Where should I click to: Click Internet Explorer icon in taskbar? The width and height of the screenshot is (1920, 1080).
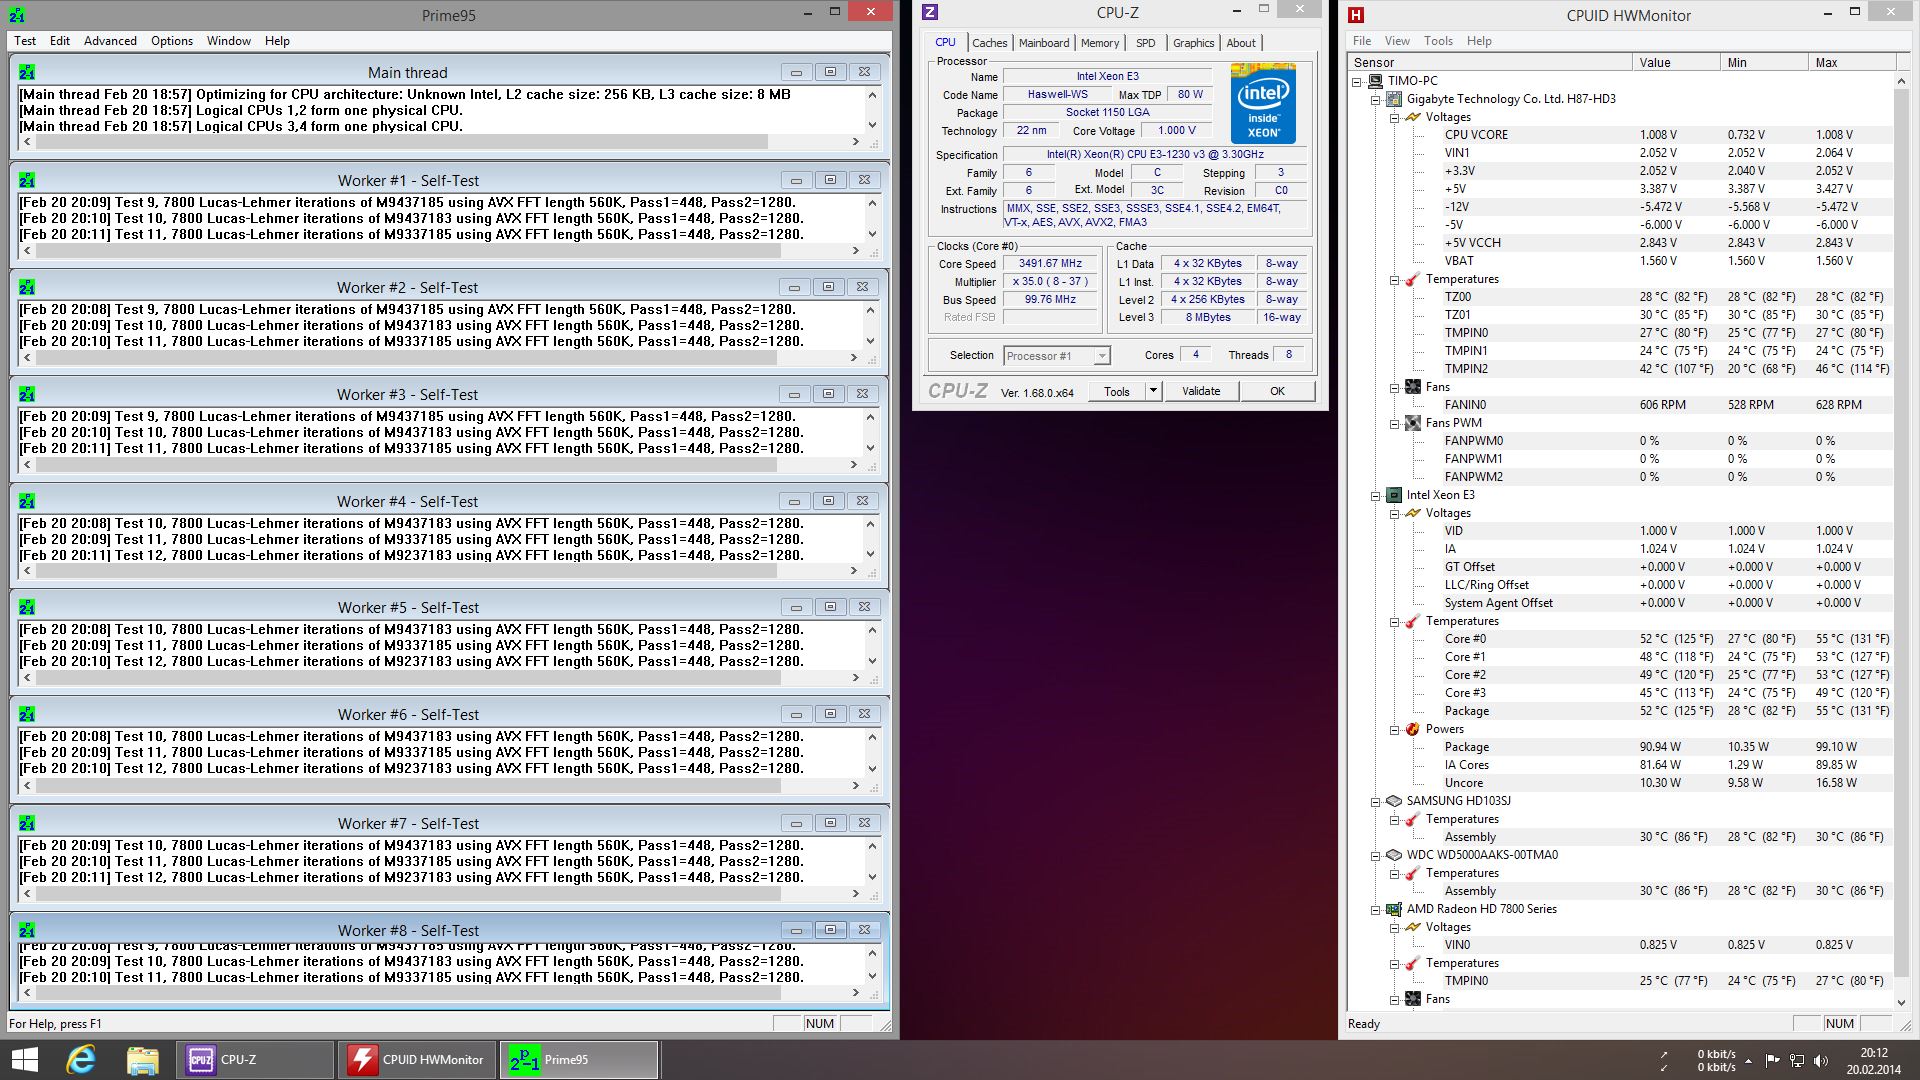(x=81, y=1060)
